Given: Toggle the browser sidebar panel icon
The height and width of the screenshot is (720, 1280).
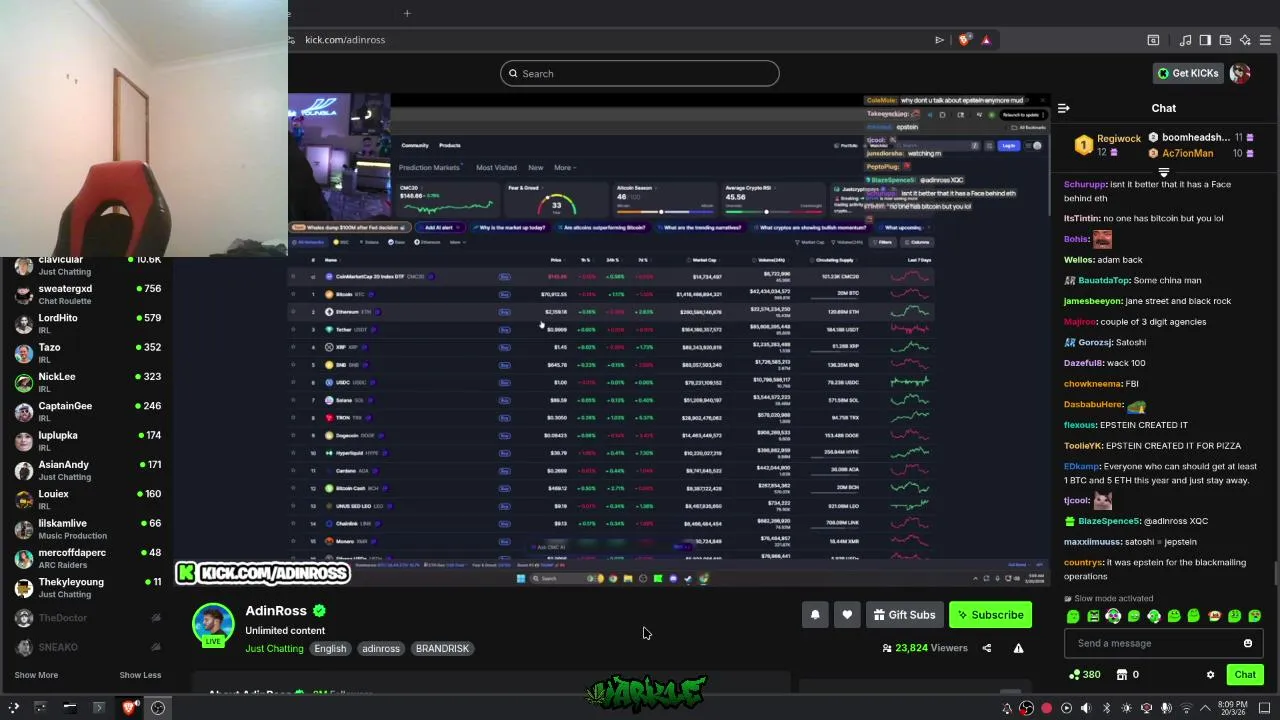Looking at the screenshot, I should click(1205, 40).
